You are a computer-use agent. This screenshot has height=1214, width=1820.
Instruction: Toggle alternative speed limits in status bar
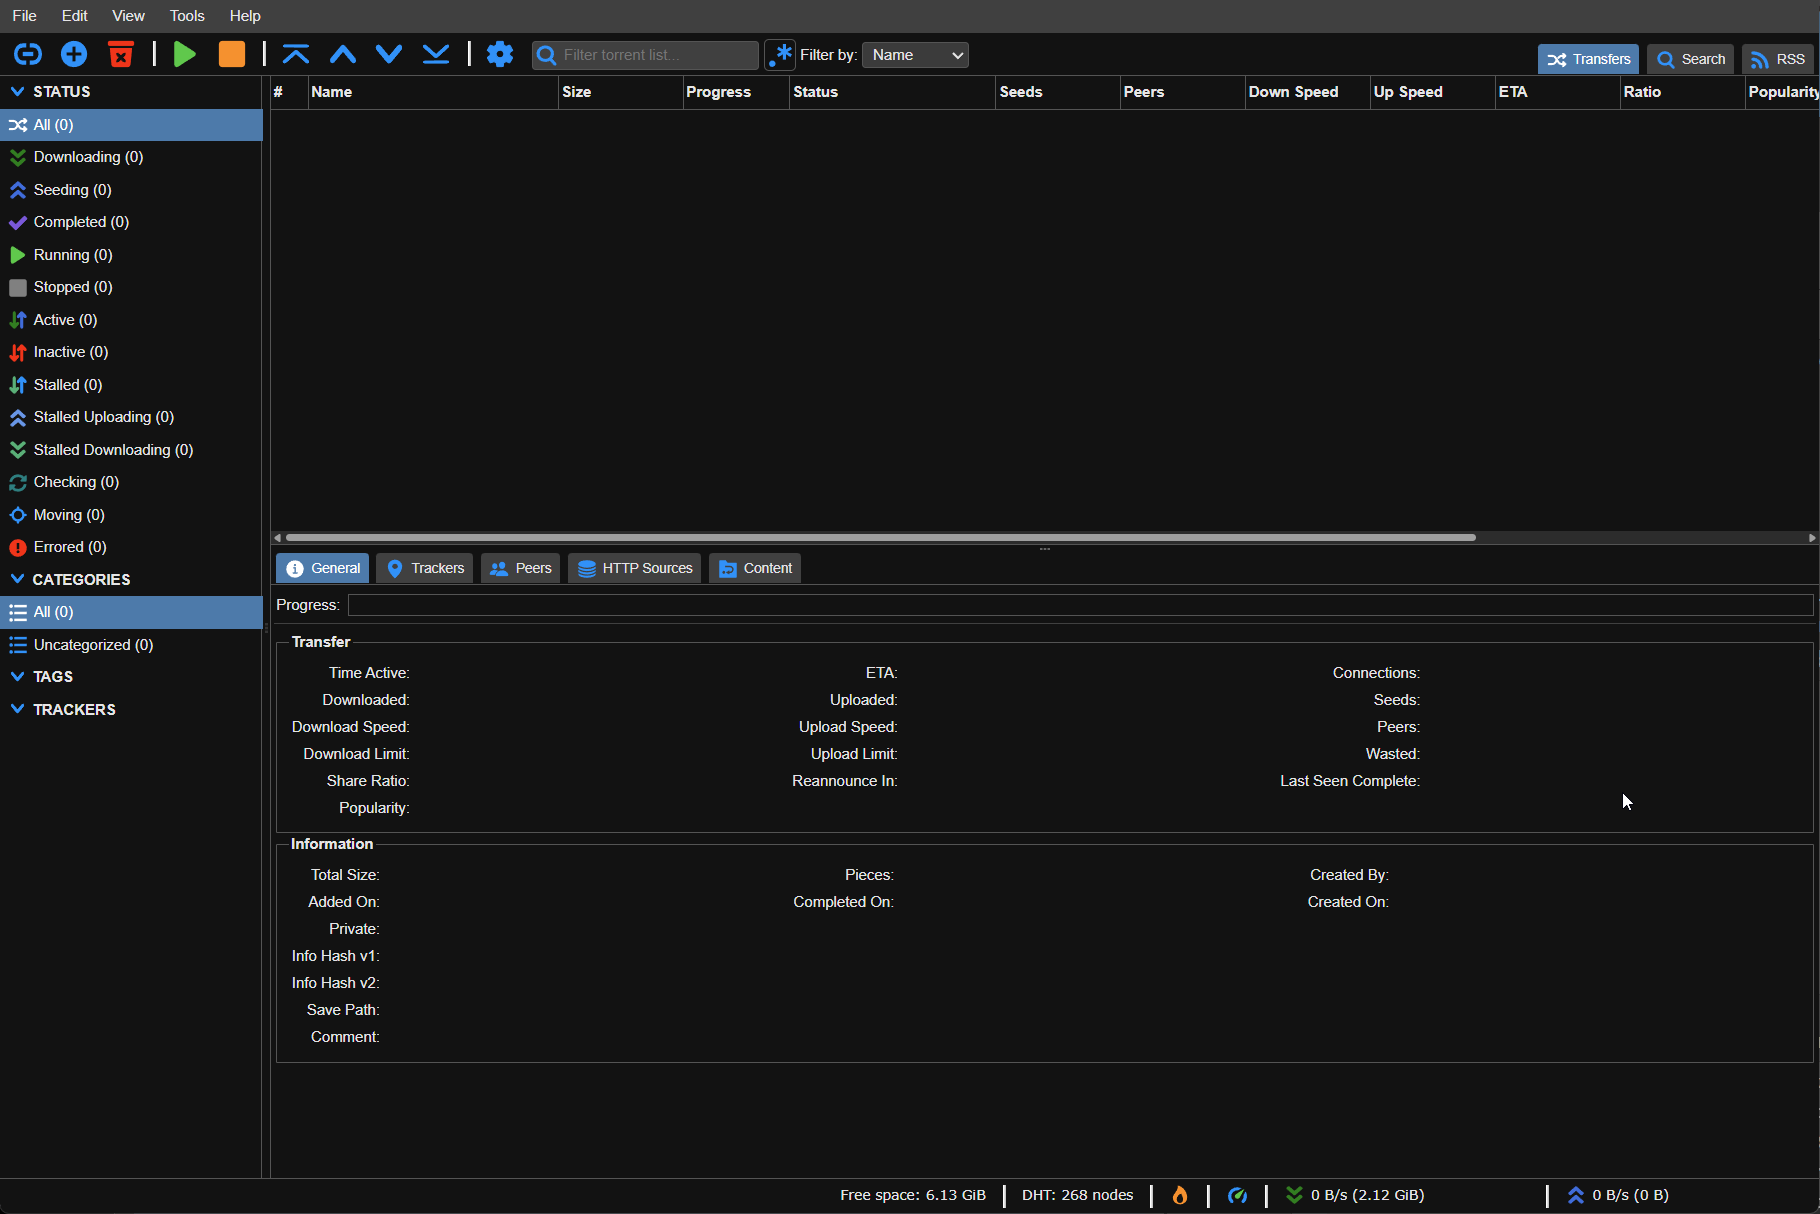(x=1237, y=1195)
